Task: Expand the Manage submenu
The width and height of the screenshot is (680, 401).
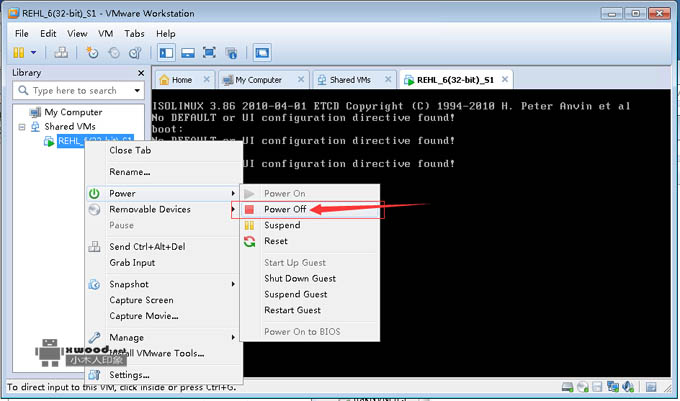Action: point(164,337)
